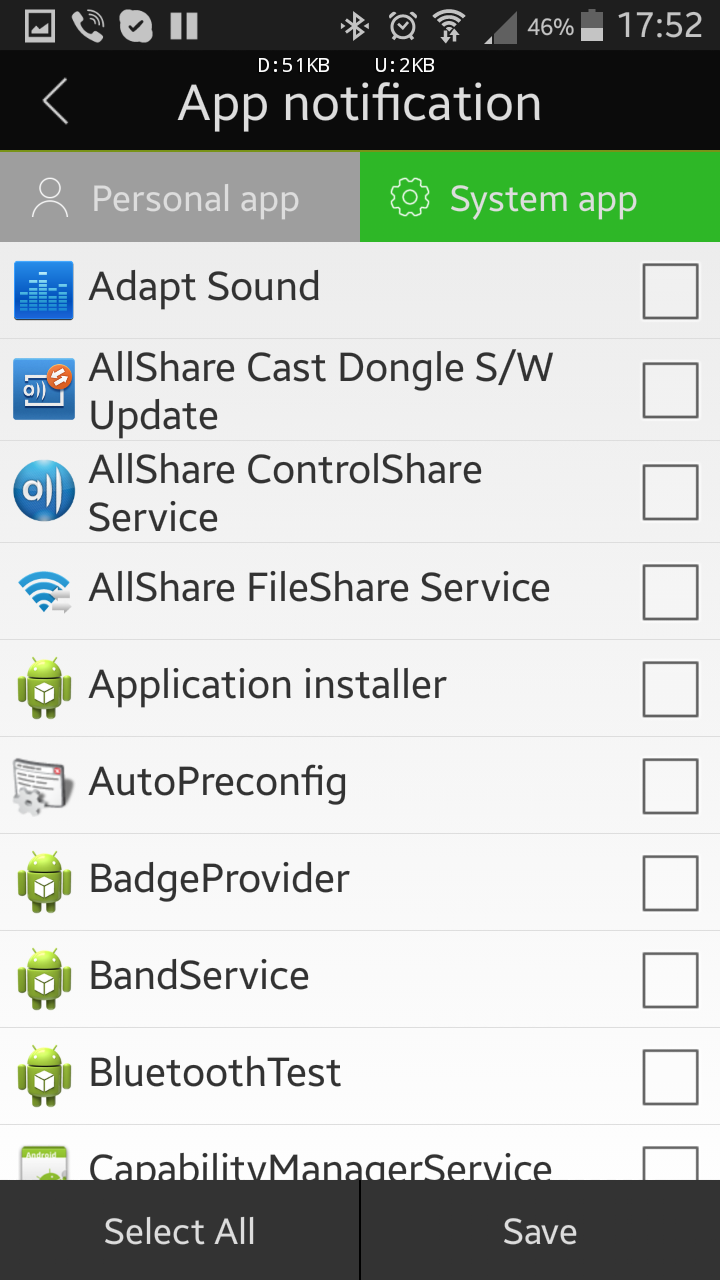The width and height of the screenshot is (720, 1280).
Task: Check the BluetoothTest checkbox
Action: (670, 1076)
